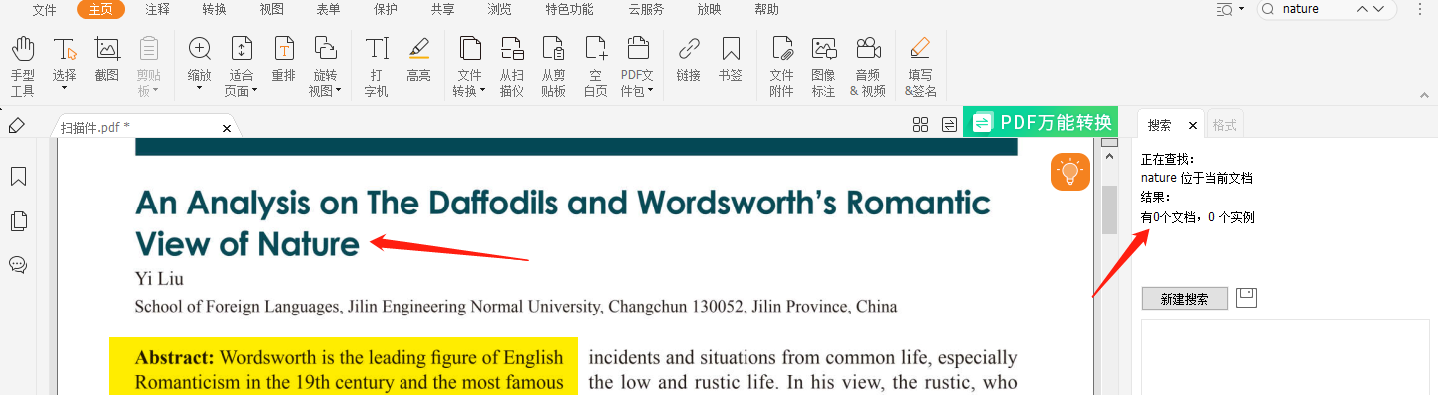This screenshot has height=395, width=1438.
Task: Open the Protect ribbon tab
Action: (385, 10)
